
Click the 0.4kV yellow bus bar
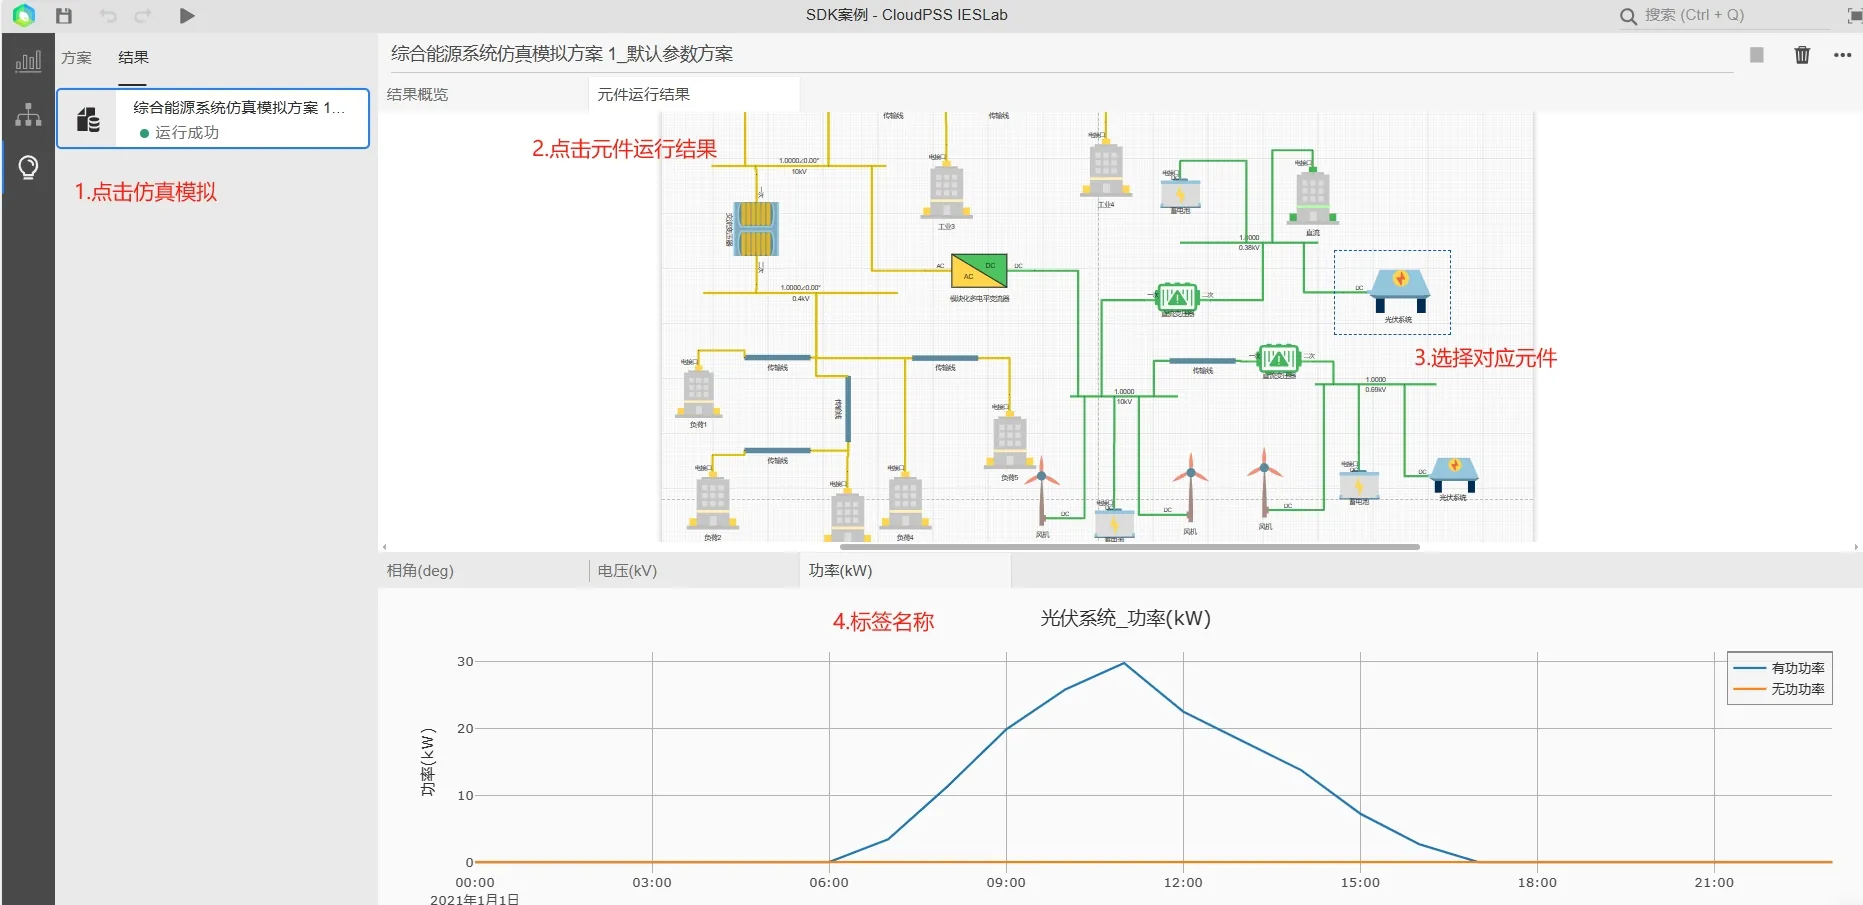(800, 292)
